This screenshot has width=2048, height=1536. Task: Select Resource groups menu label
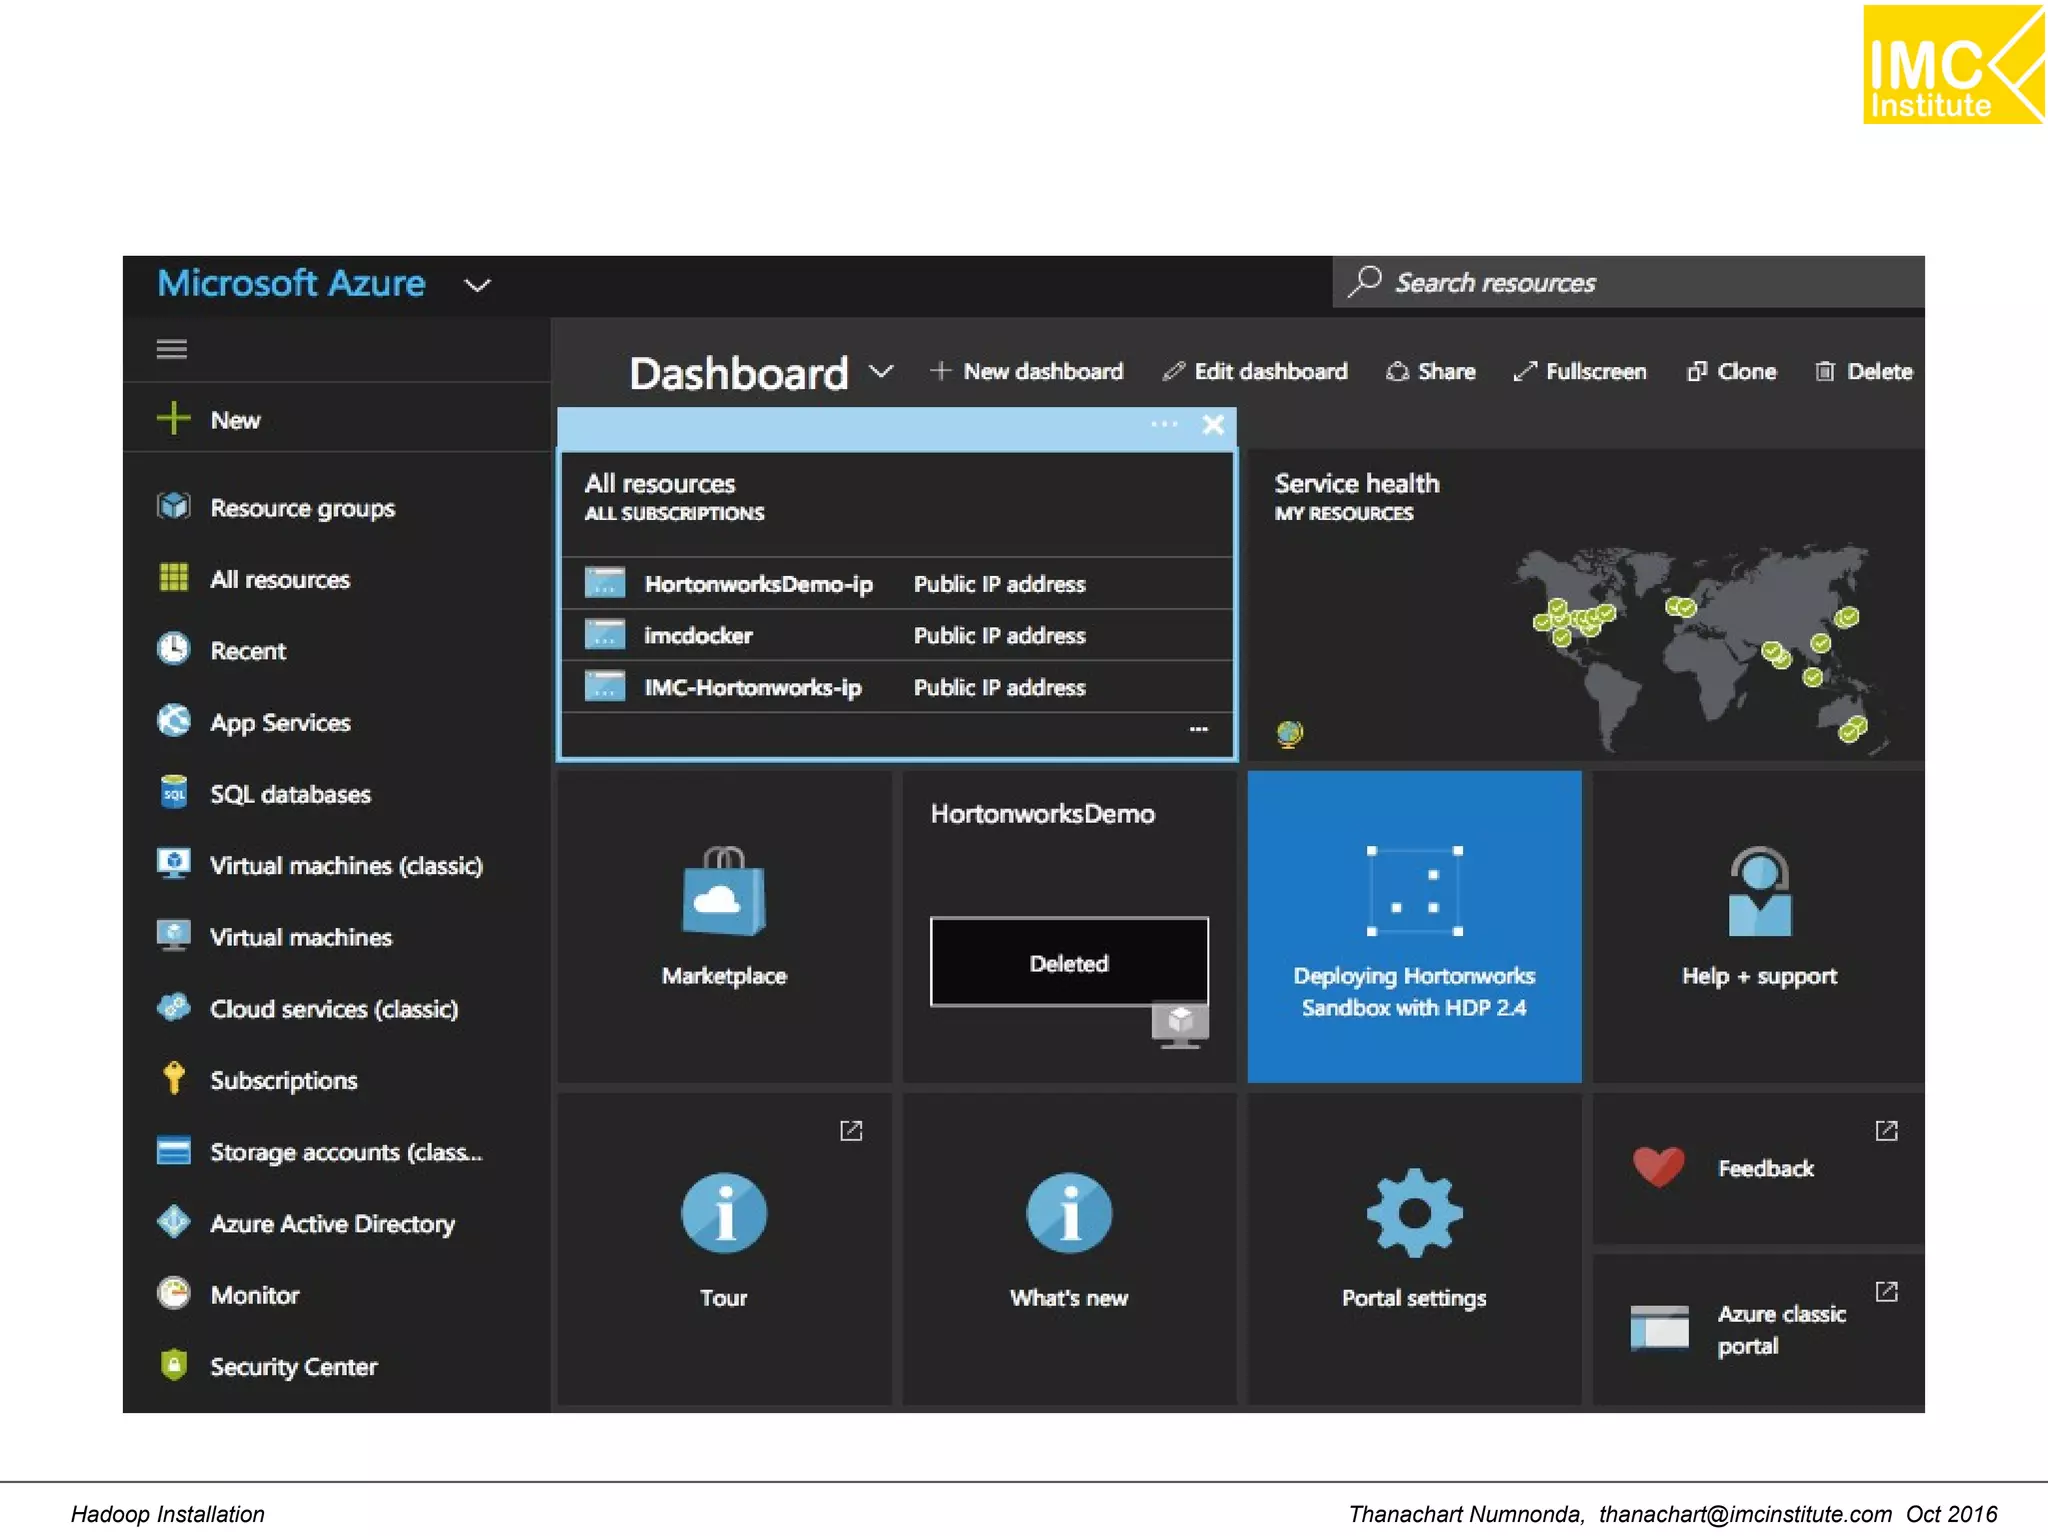[302, 508]
